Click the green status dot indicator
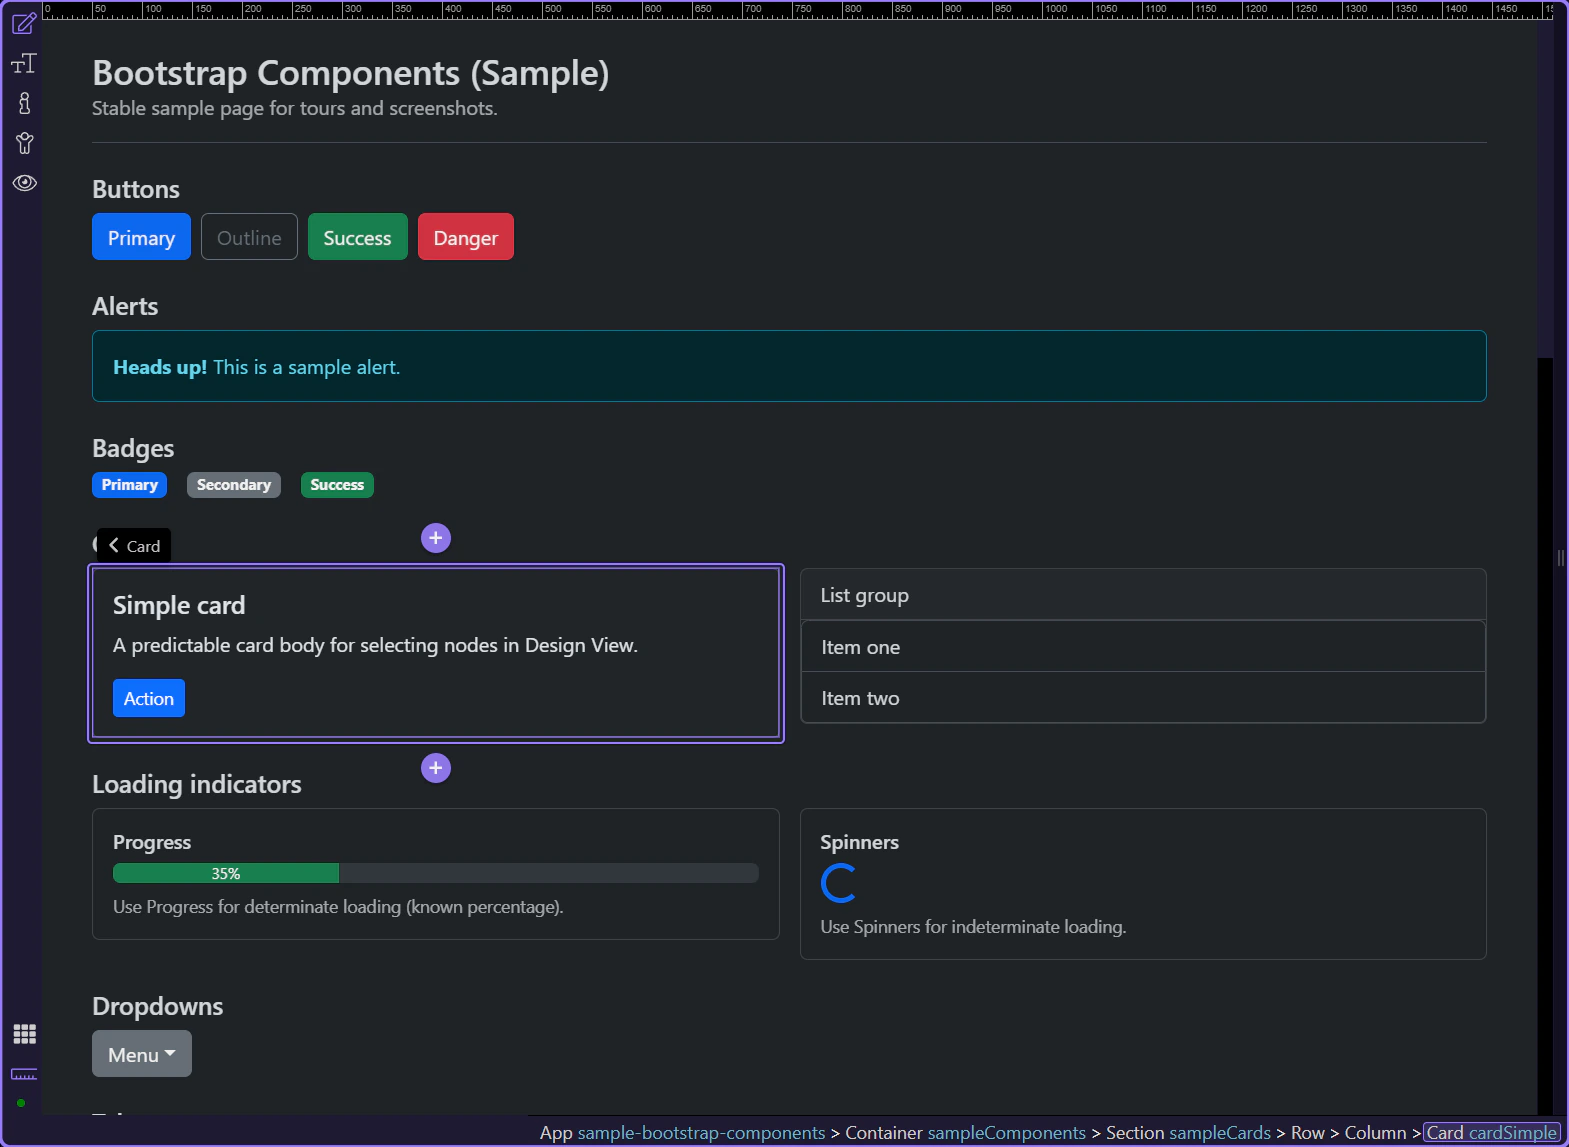 pos(21,1103)
